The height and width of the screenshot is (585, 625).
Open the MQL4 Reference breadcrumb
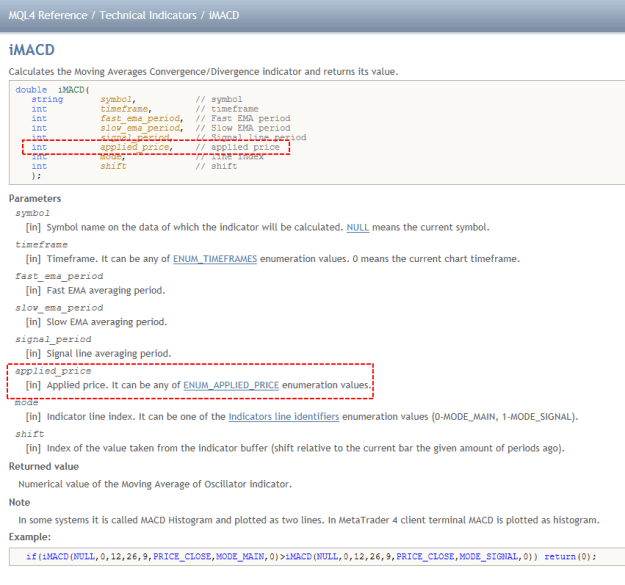pos(48,16)
